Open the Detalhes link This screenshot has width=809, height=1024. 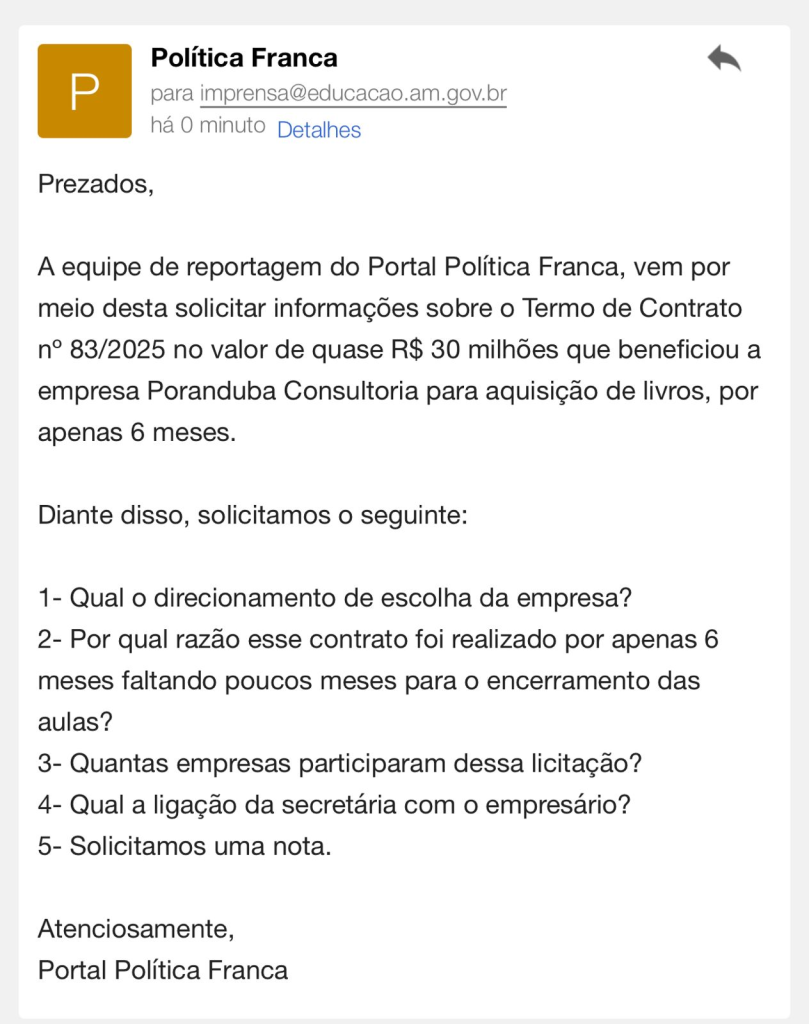point(318,130)
